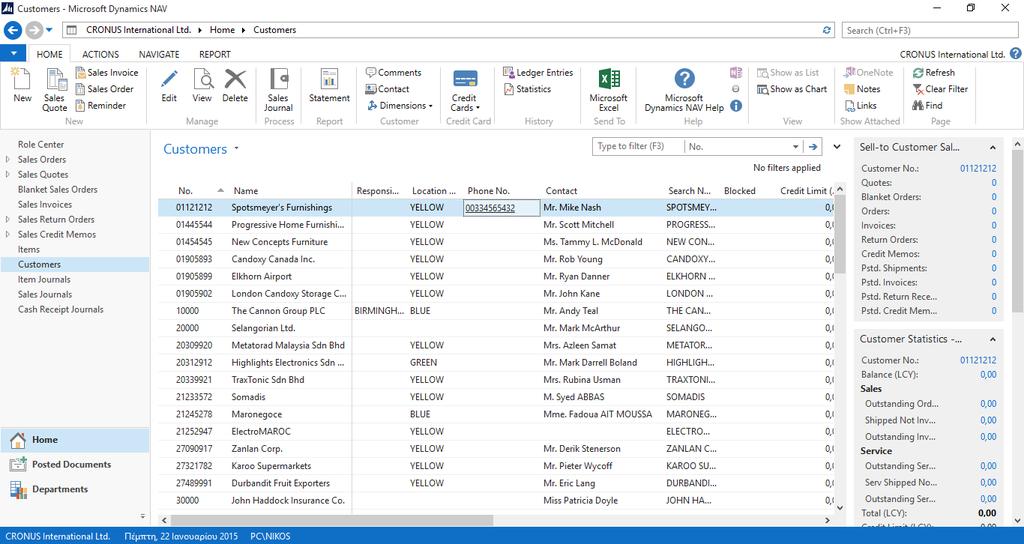Click the Sales Order ribbon button

pyautogui.click(x=104, y=89)
